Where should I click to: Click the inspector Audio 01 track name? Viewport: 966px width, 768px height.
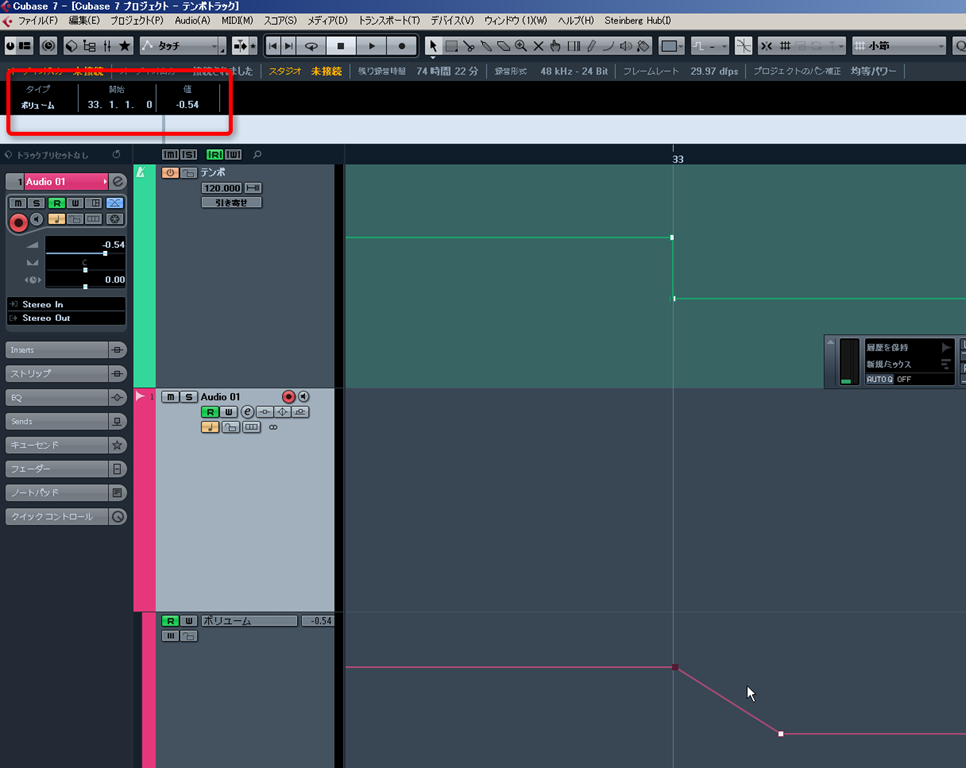[65, 182]
